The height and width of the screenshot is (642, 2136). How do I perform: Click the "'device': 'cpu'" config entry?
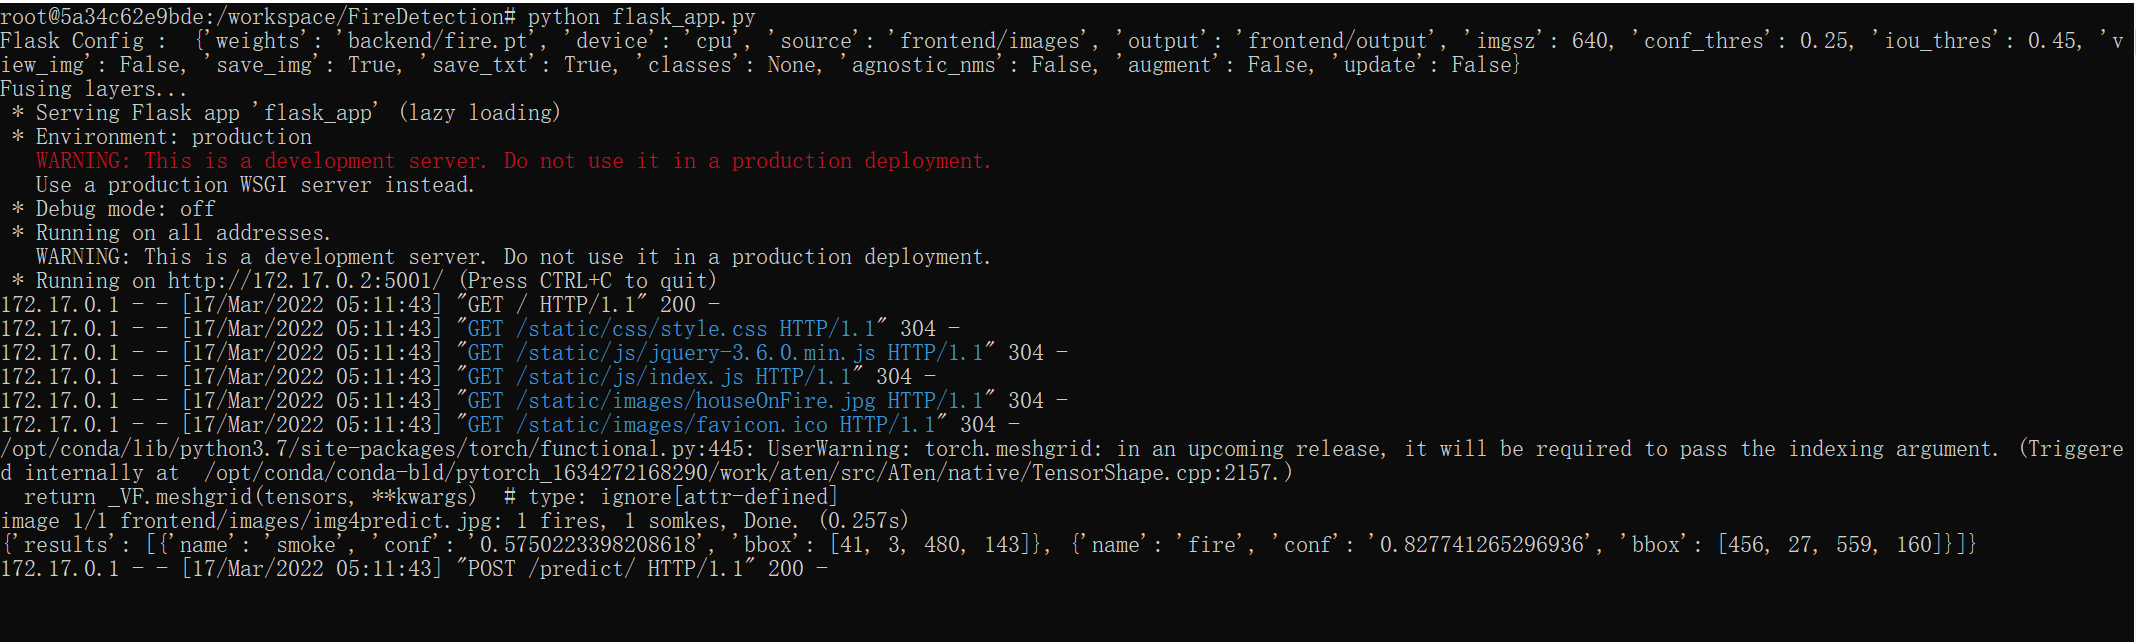click(x=657, y=41)
